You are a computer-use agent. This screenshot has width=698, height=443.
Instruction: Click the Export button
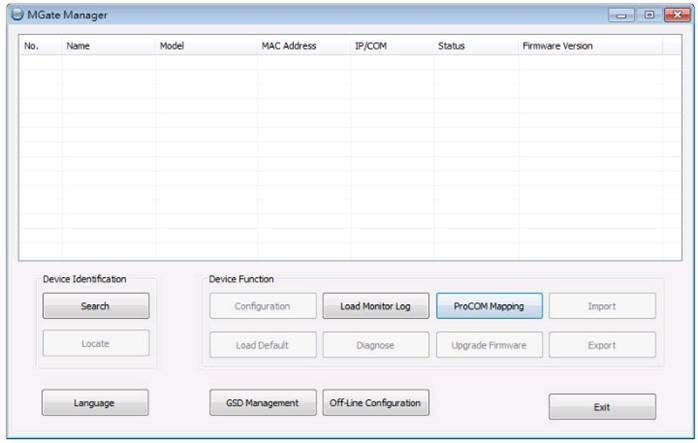602,345
